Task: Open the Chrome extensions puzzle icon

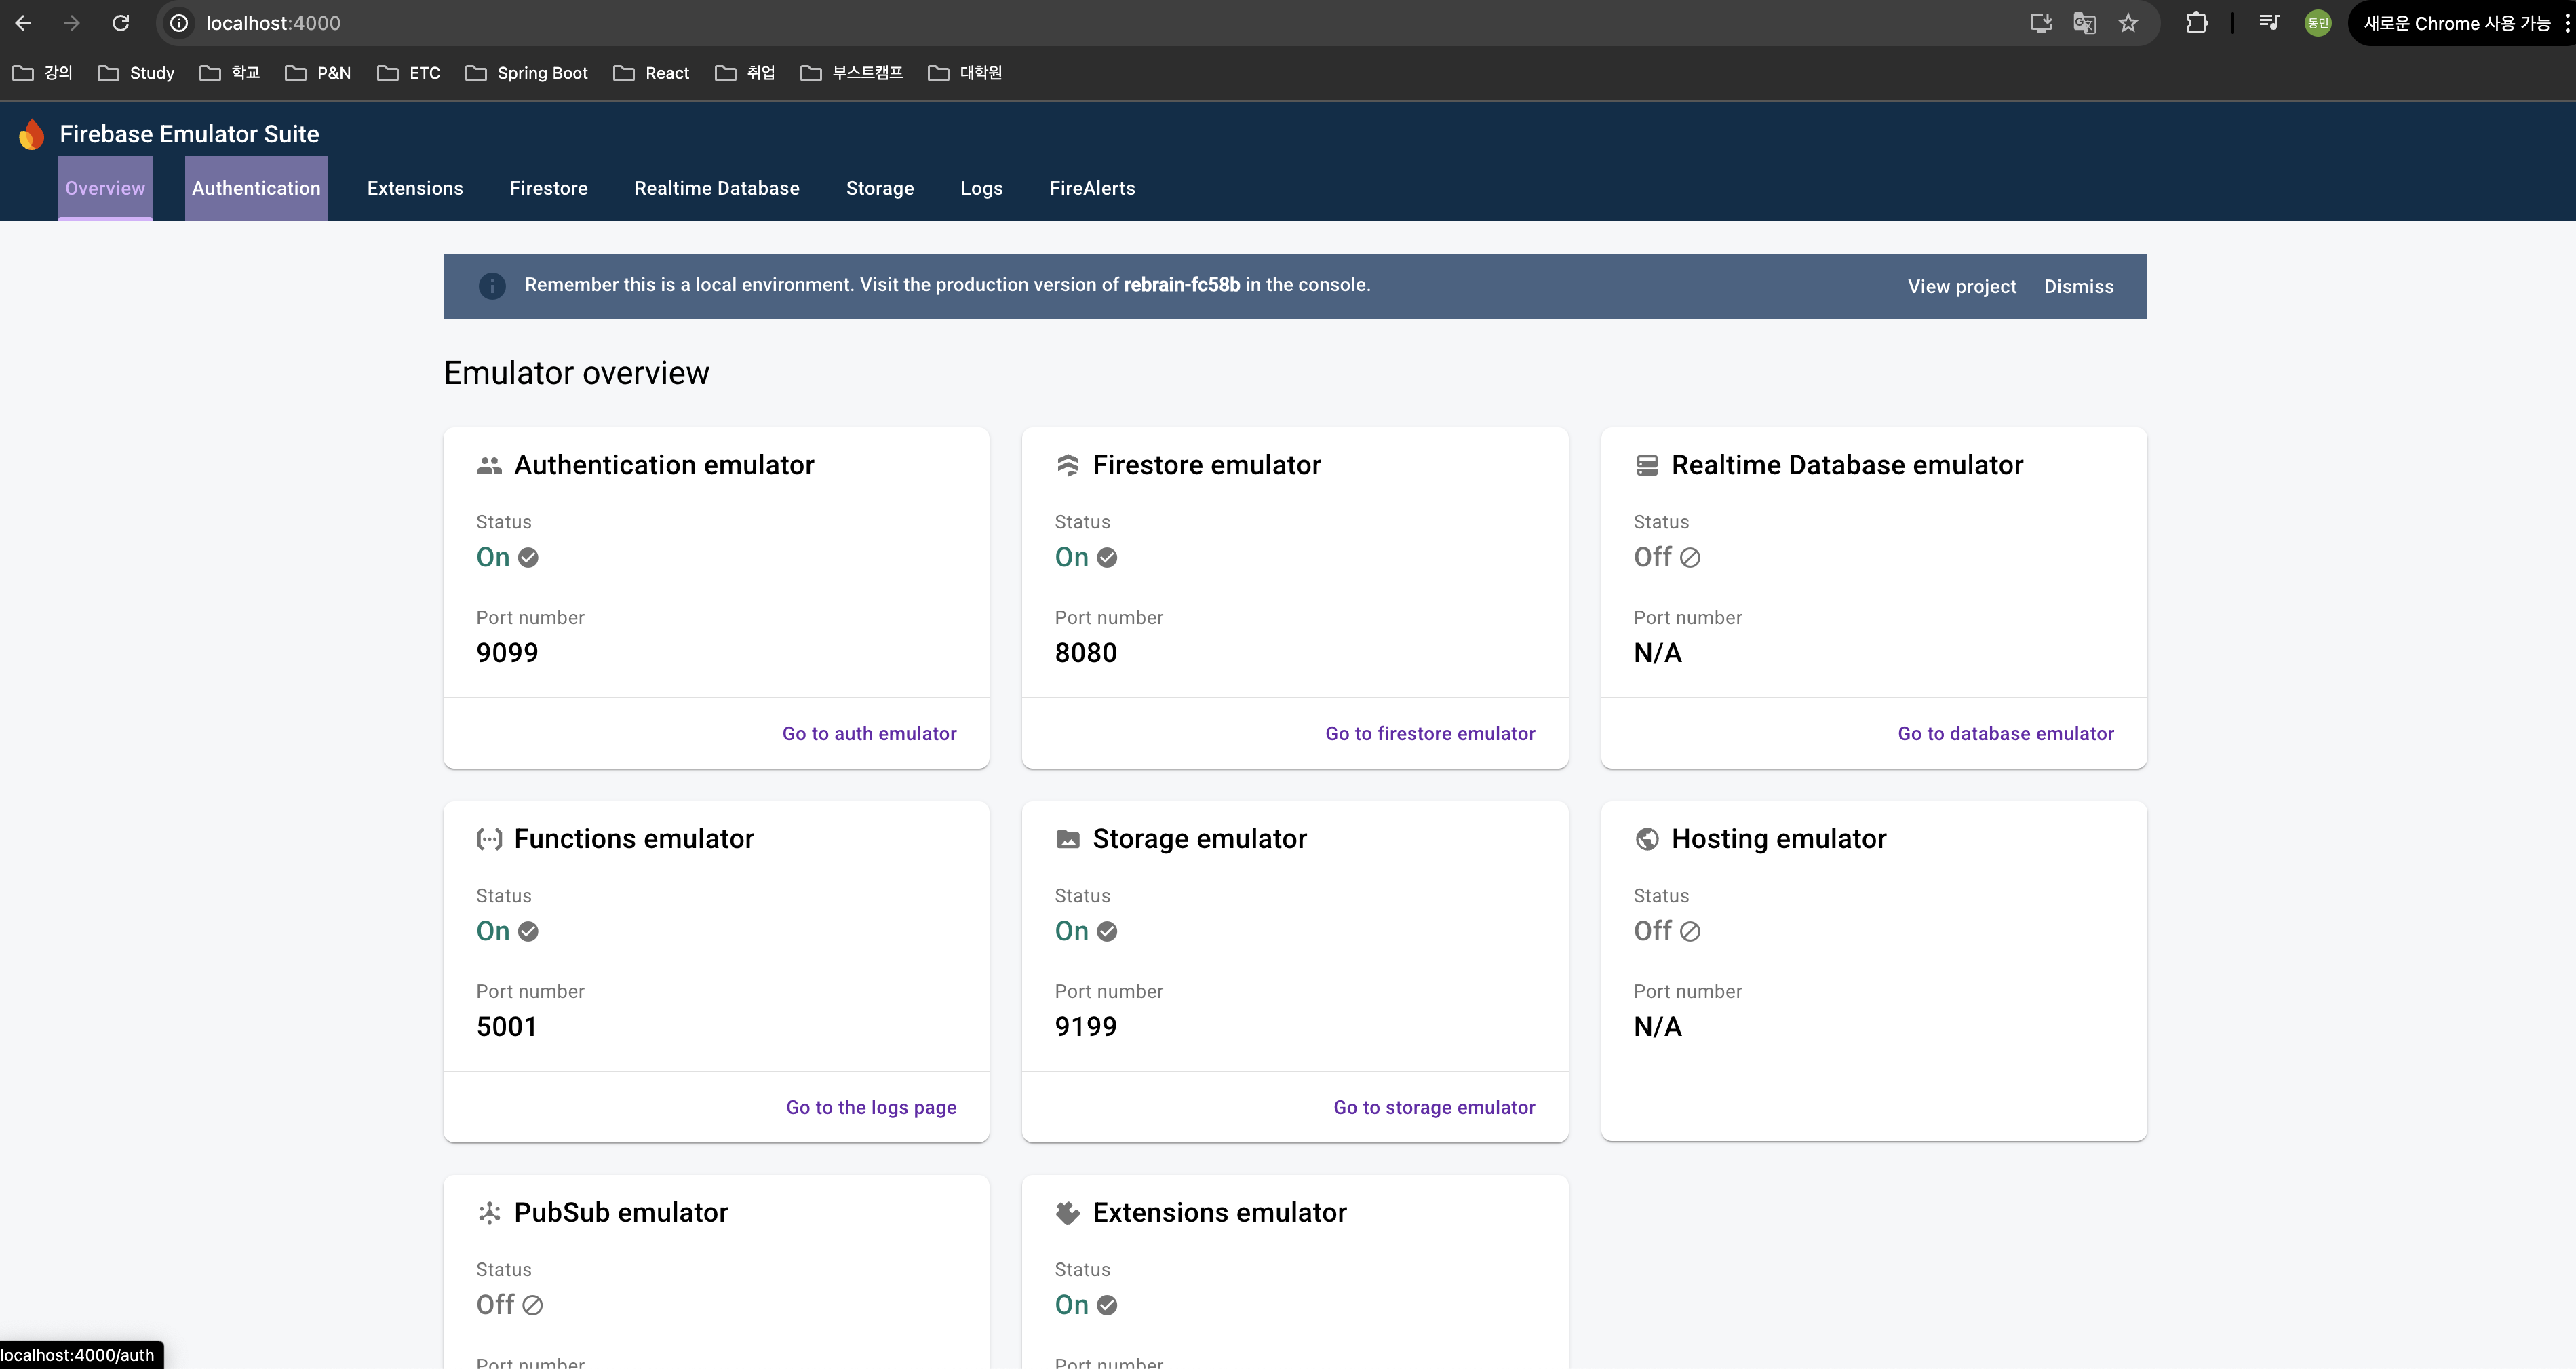Action: coord(2196,23)
